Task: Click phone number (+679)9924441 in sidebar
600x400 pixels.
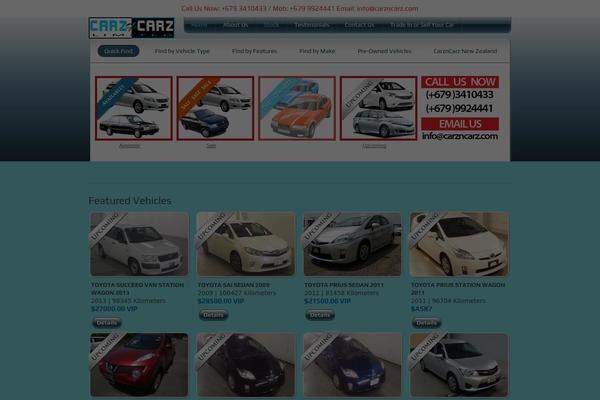Action: click(x=459, y=109)
